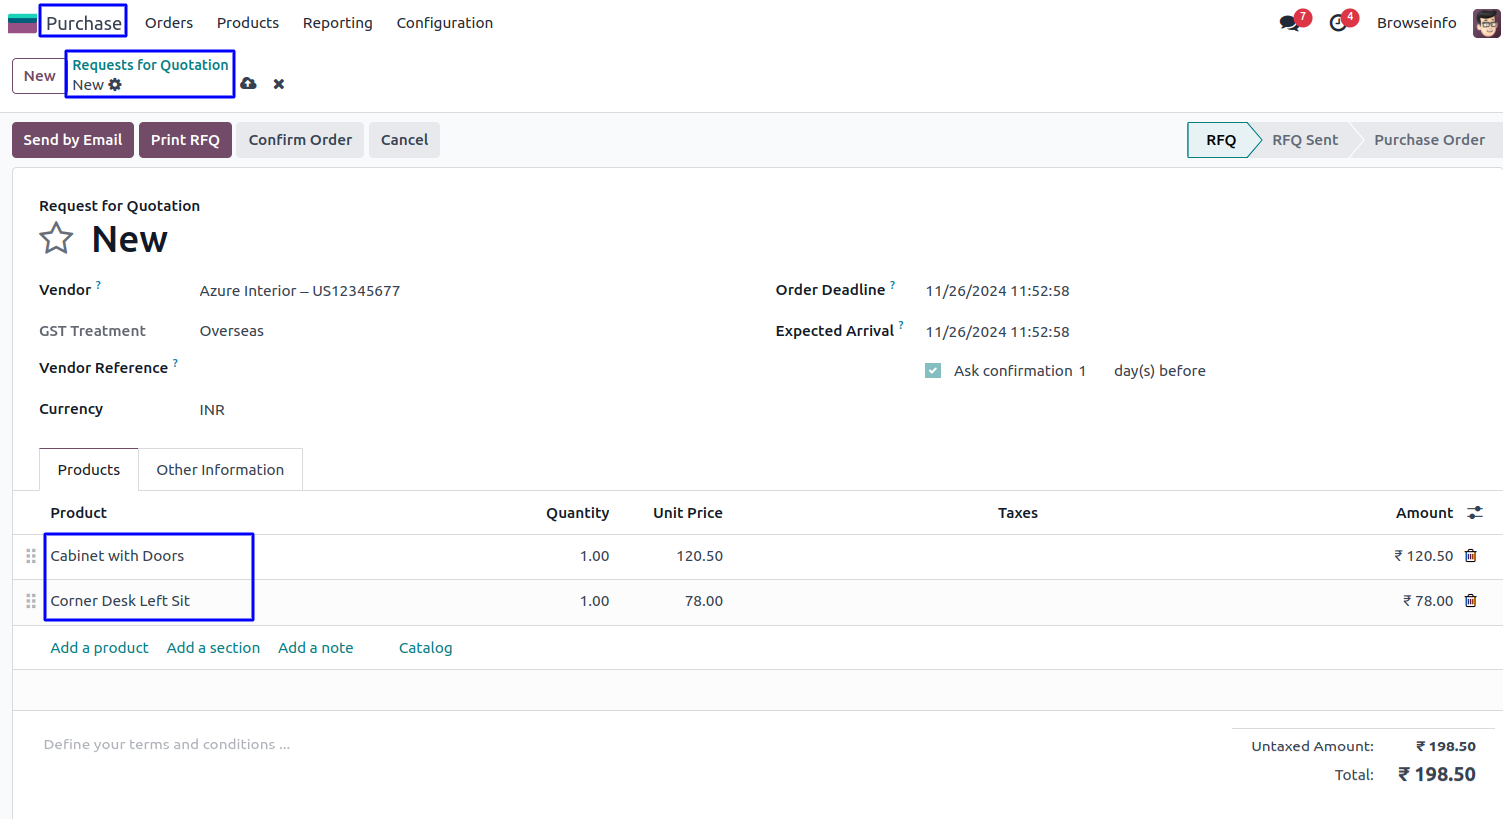Screen dimensions: 1503x819
Task: Open the column settings adjust icon
Action: (1474, 513)
